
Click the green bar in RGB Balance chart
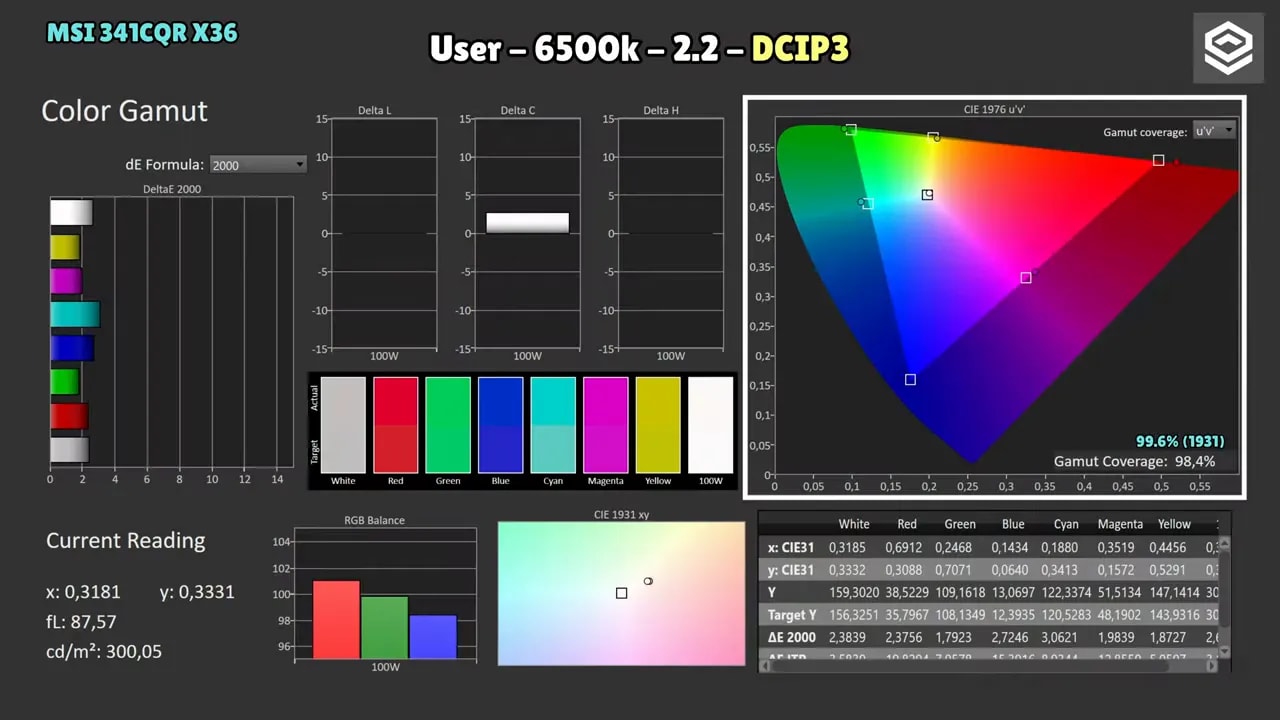point(385,627)
